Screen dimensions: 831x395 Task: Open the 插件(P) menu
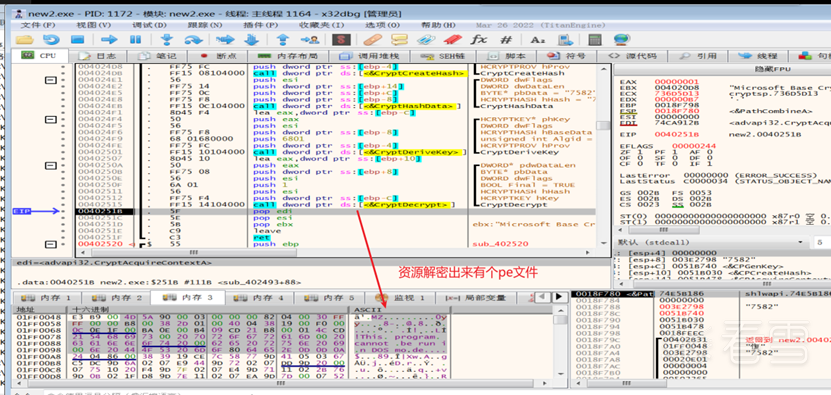[x=261, y=25]
